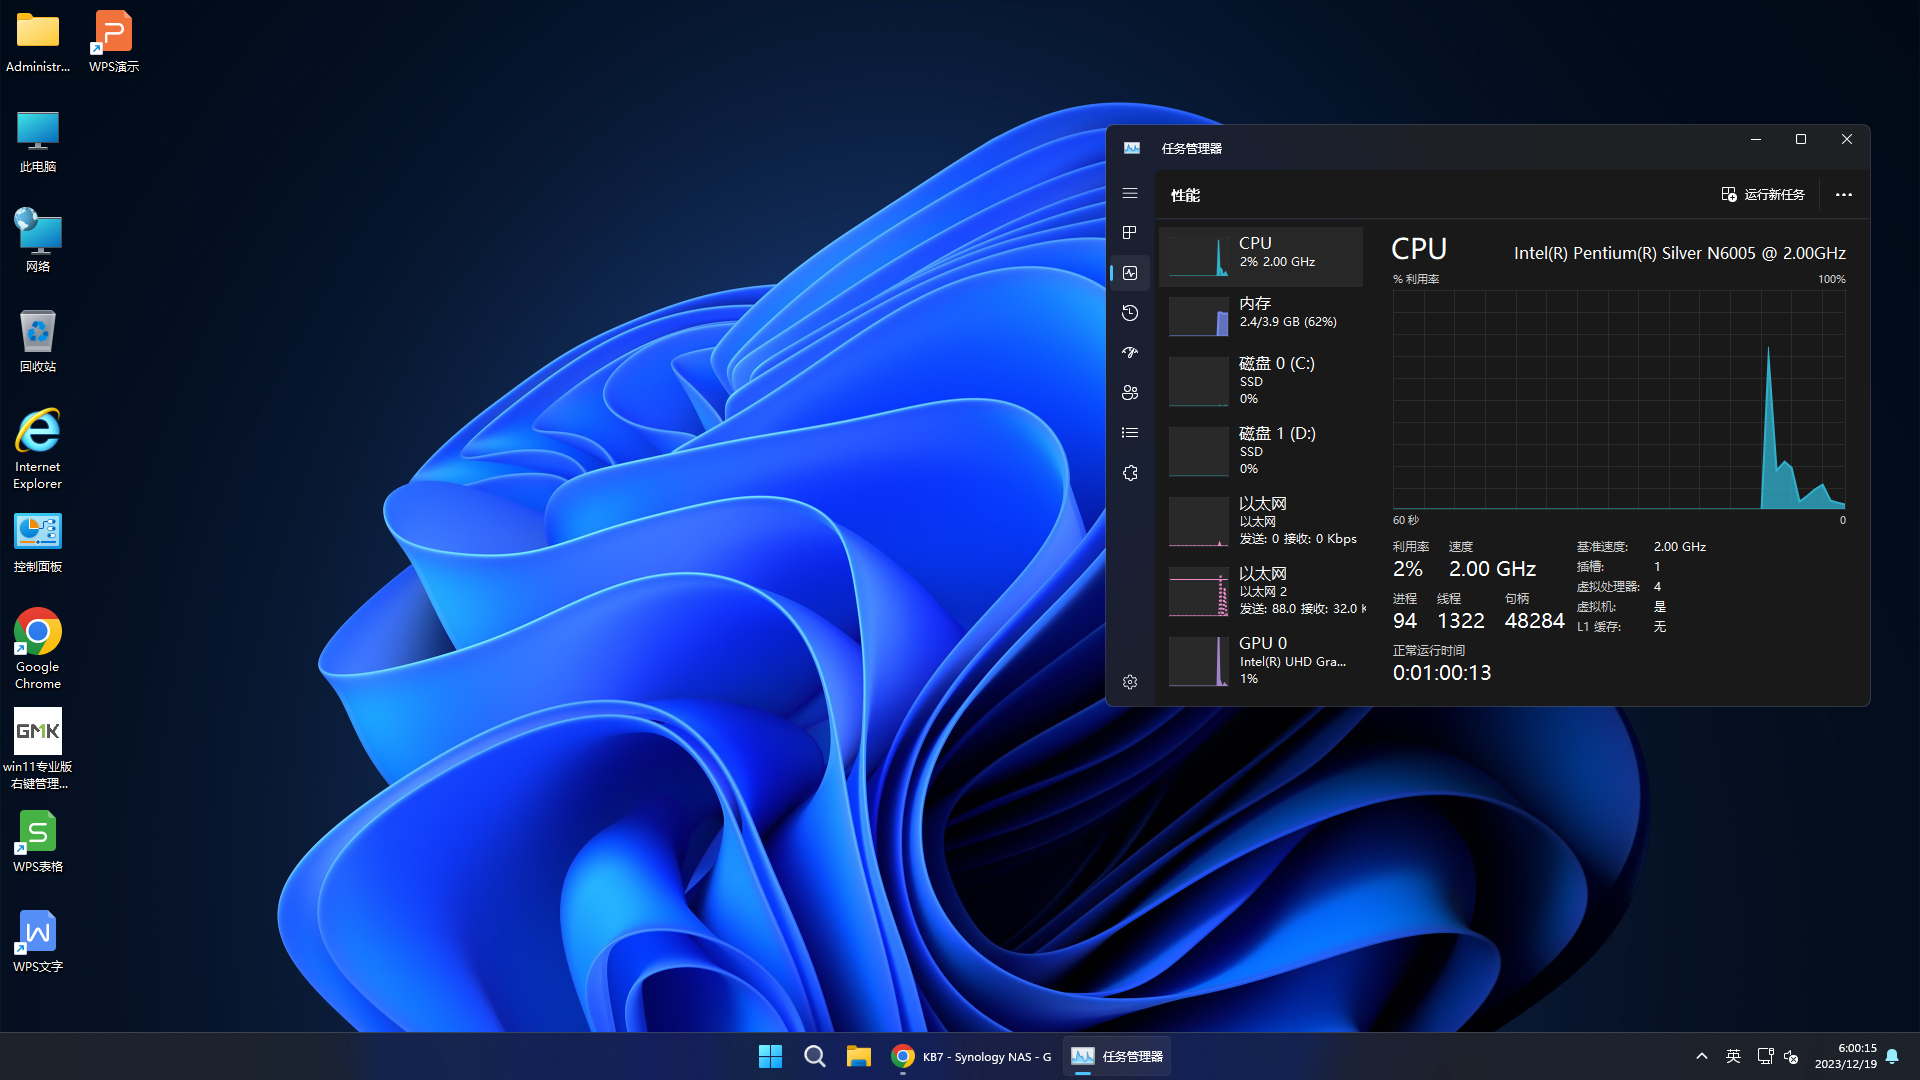Toggle the input language indicator in tray
The width and height of the screenshot is (1920, 1080).
tap(1733, 1056)
